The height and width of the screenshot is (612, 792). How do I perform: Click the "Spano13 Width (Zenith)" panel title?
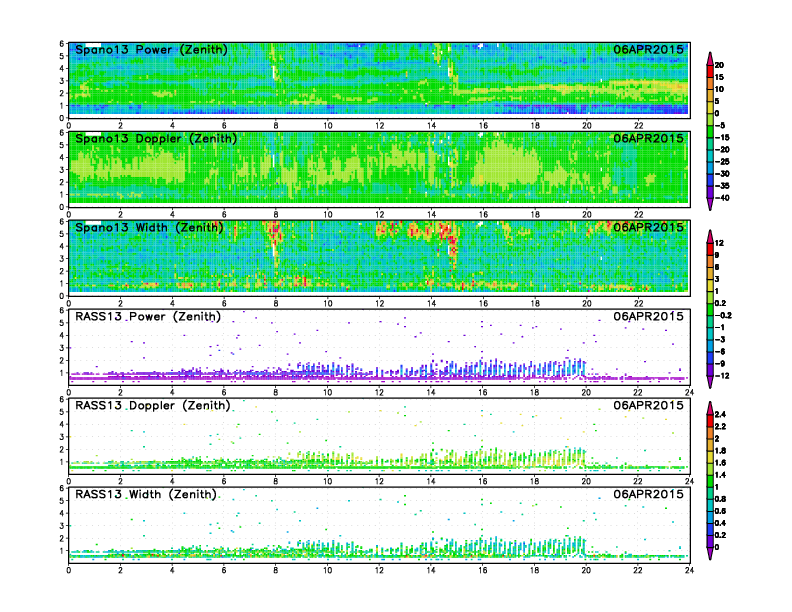point(149,227)
